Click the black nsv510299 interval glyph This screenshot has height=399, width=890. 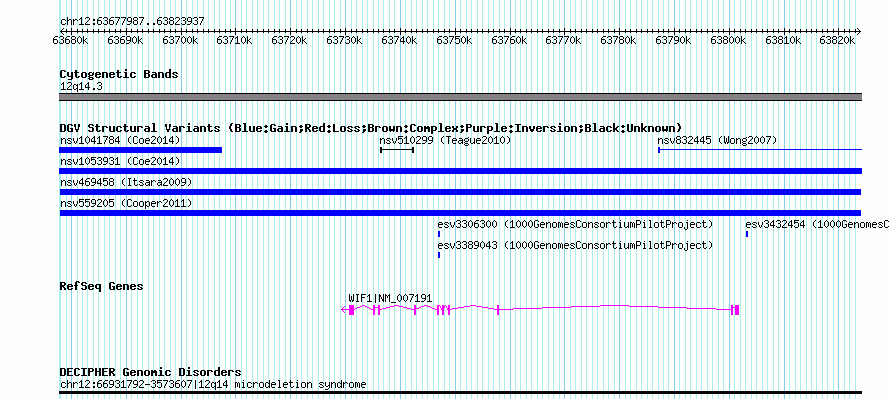click(397, 150)
